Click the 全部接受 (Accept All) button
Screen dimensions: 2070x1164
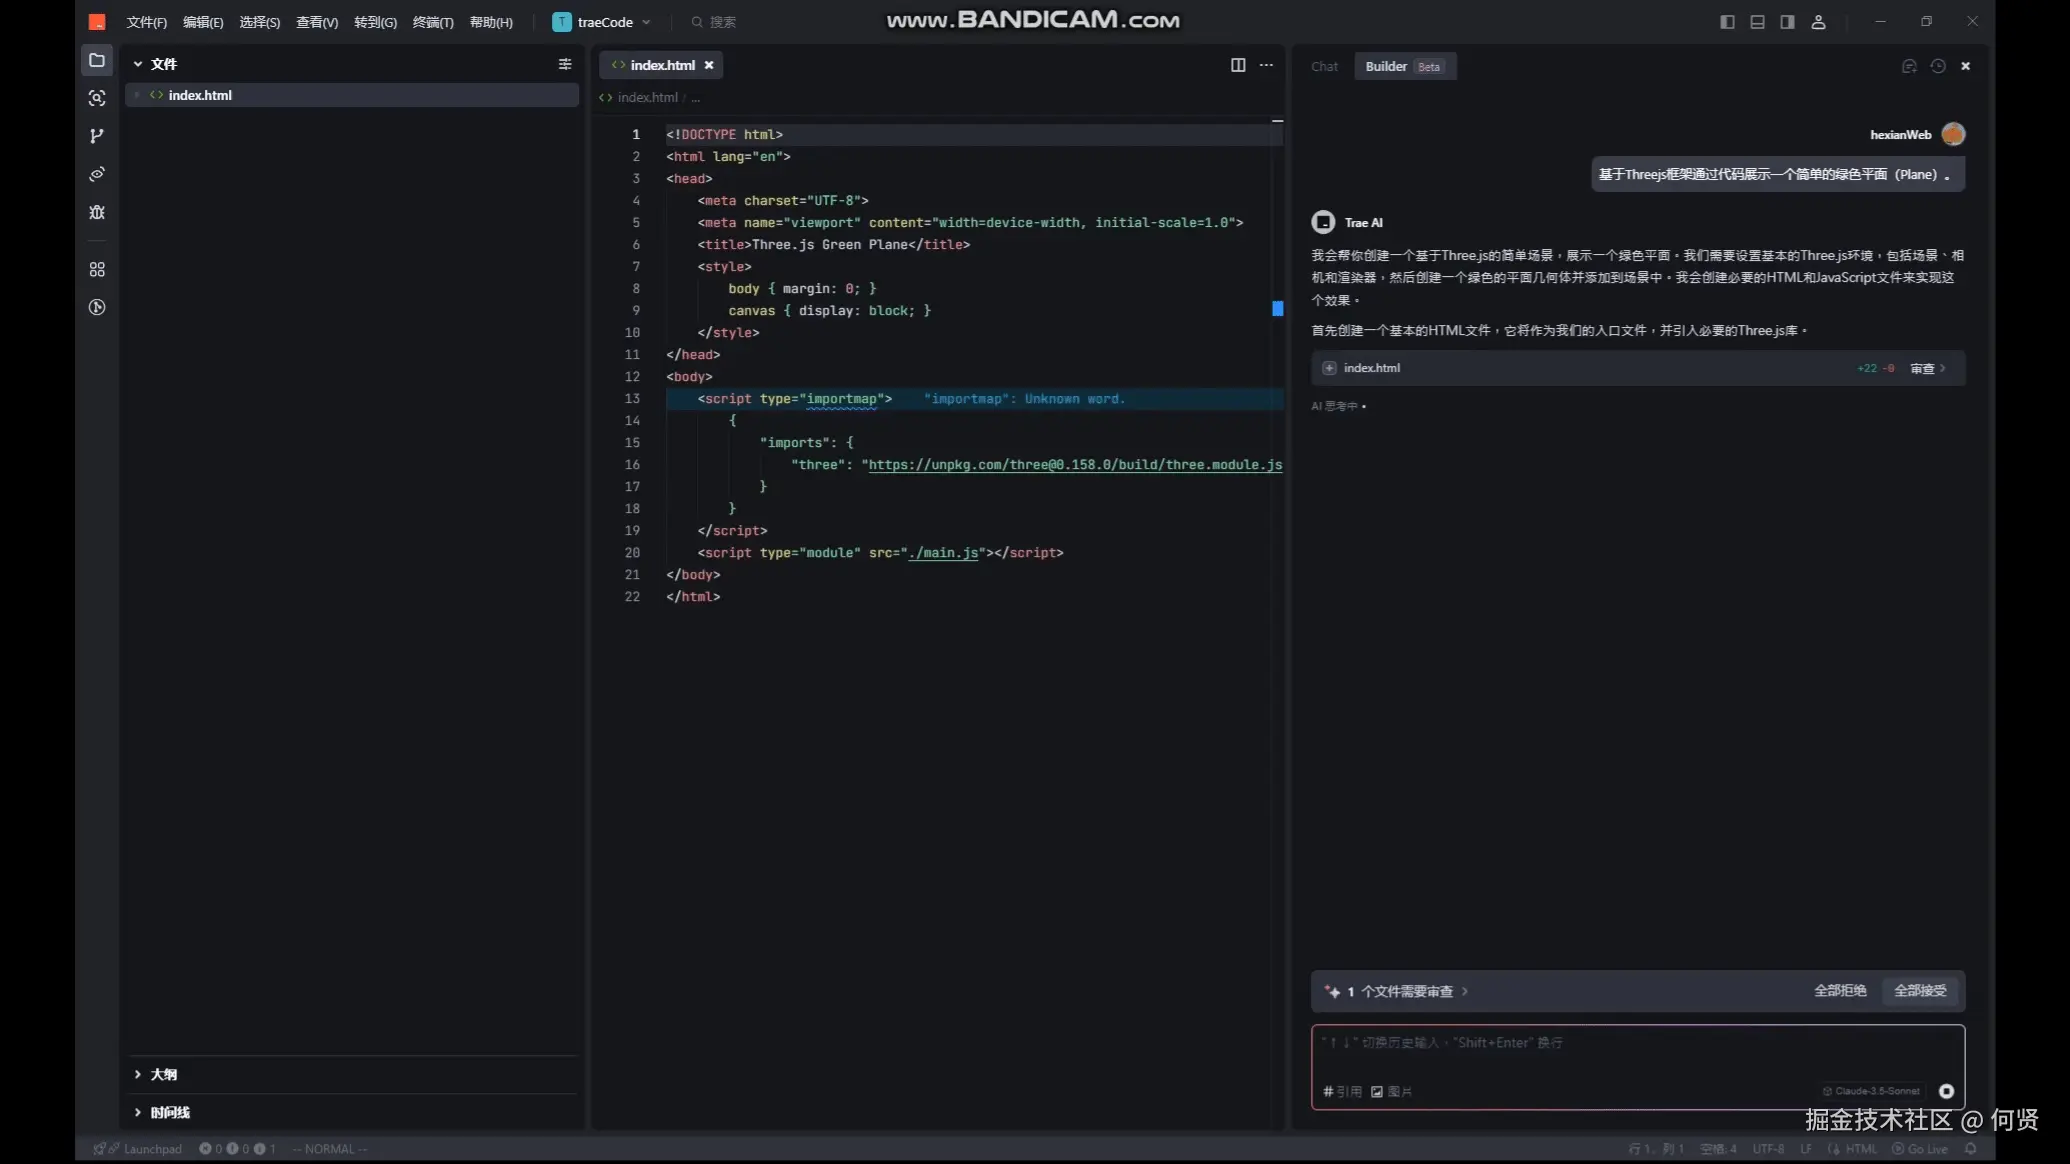pyautogui.click(x=1919, y=990)
